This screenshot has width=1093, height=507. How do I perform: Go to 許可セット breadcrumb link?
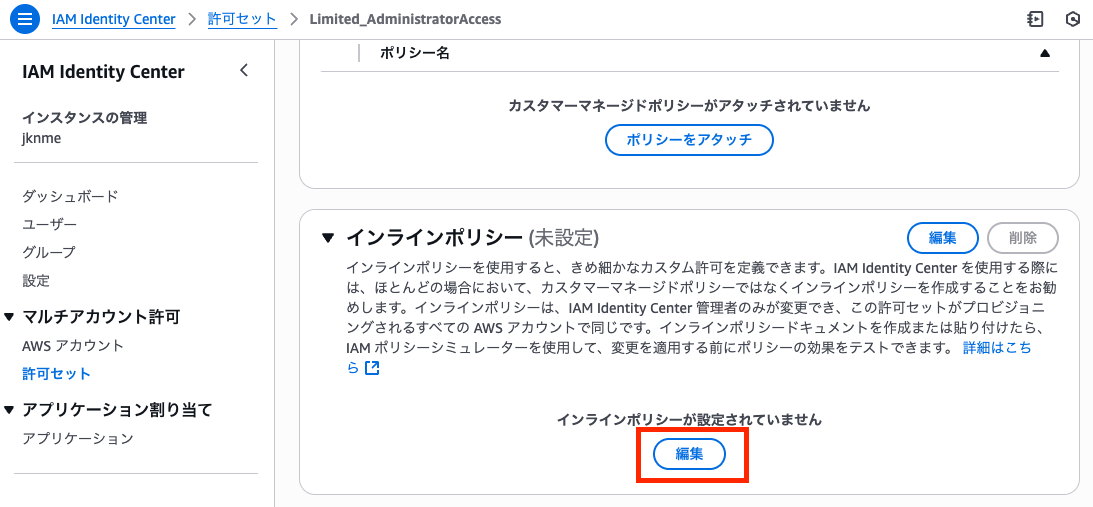tap(242, 19)
